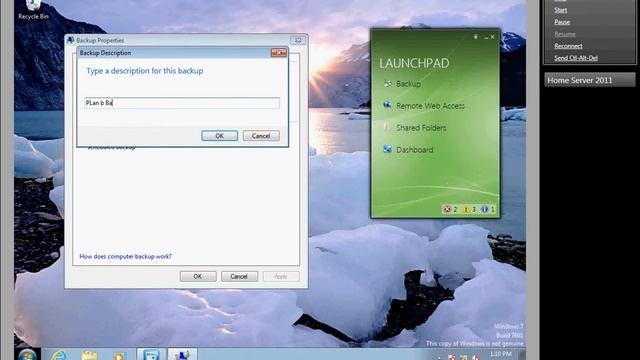This screenshot has height=360, width=640.
Task: View critical alerts in Launchpad
Action: click(450, 209)
